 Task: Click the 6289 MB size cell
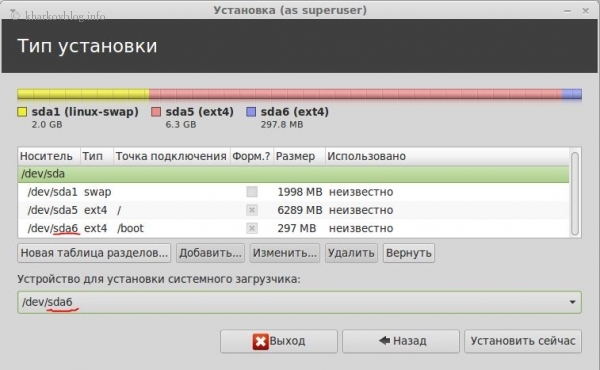[300, 210]
